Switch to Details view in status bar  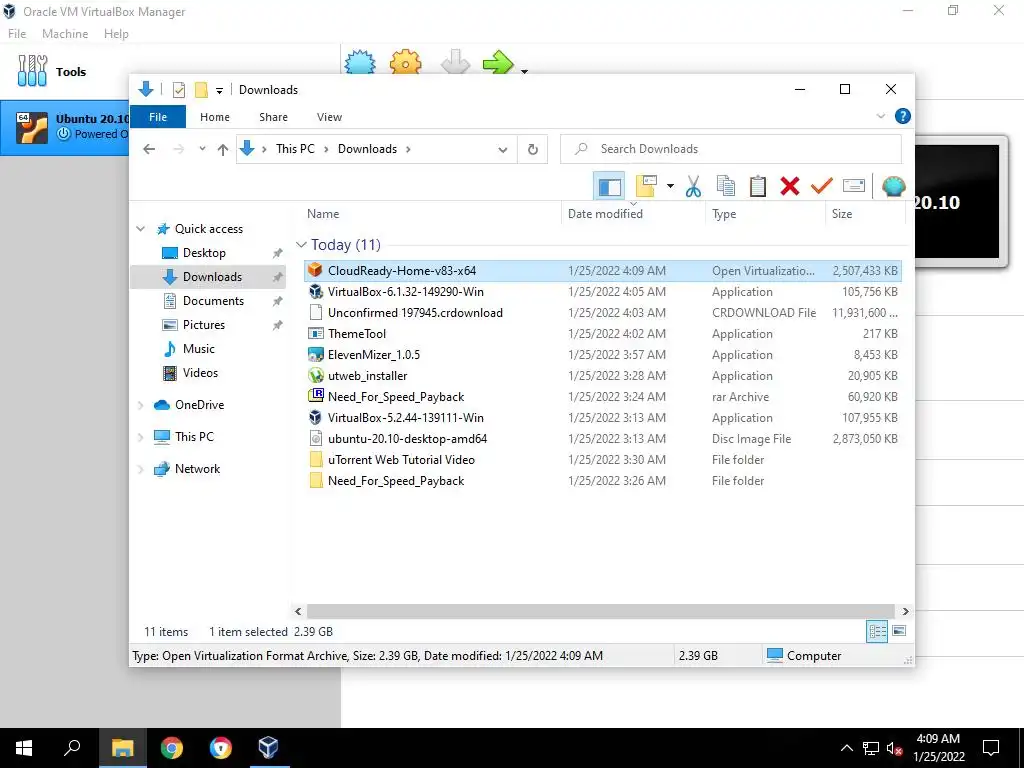pyautogui.click(x=877, y=631)
